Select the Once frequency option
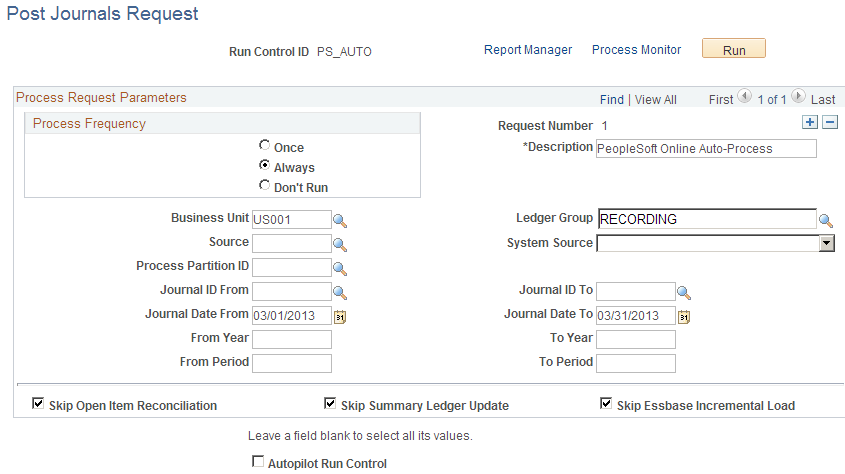This screenshot has width=845, height=474. coord(264,145)
